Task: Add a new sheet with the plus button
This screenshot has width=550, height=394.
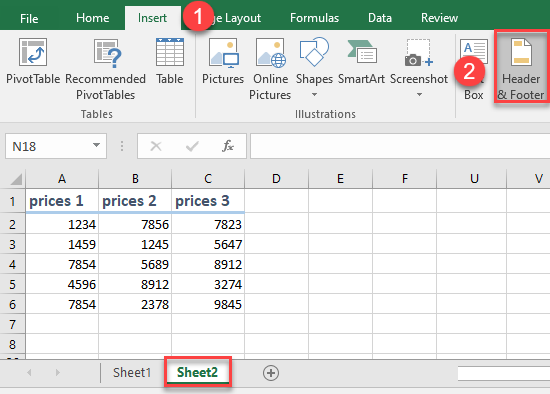Action: click(x=271, y=373)
